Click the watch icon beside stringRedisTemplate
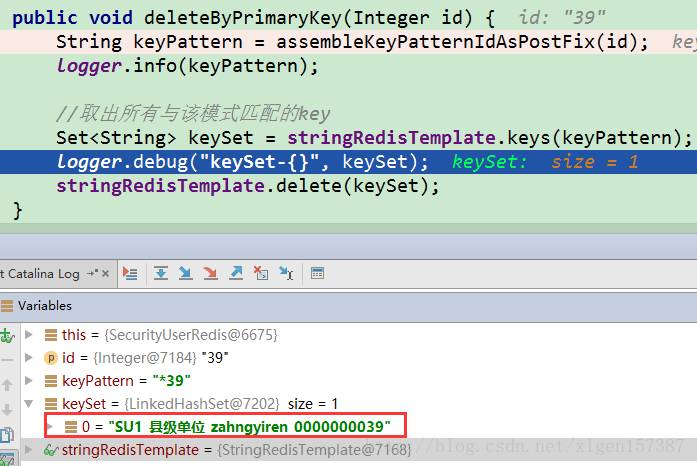 click(51, 450)
